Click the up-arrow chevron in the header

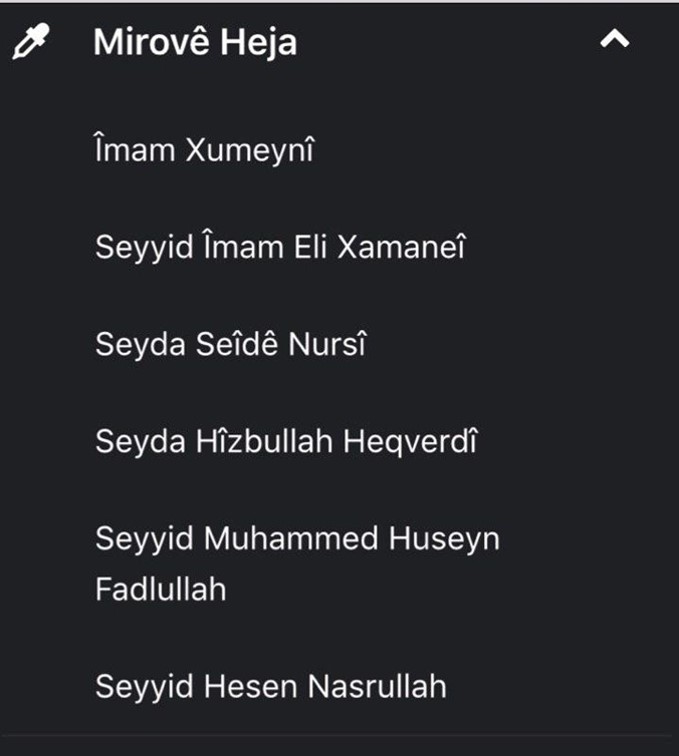(614, 39)
